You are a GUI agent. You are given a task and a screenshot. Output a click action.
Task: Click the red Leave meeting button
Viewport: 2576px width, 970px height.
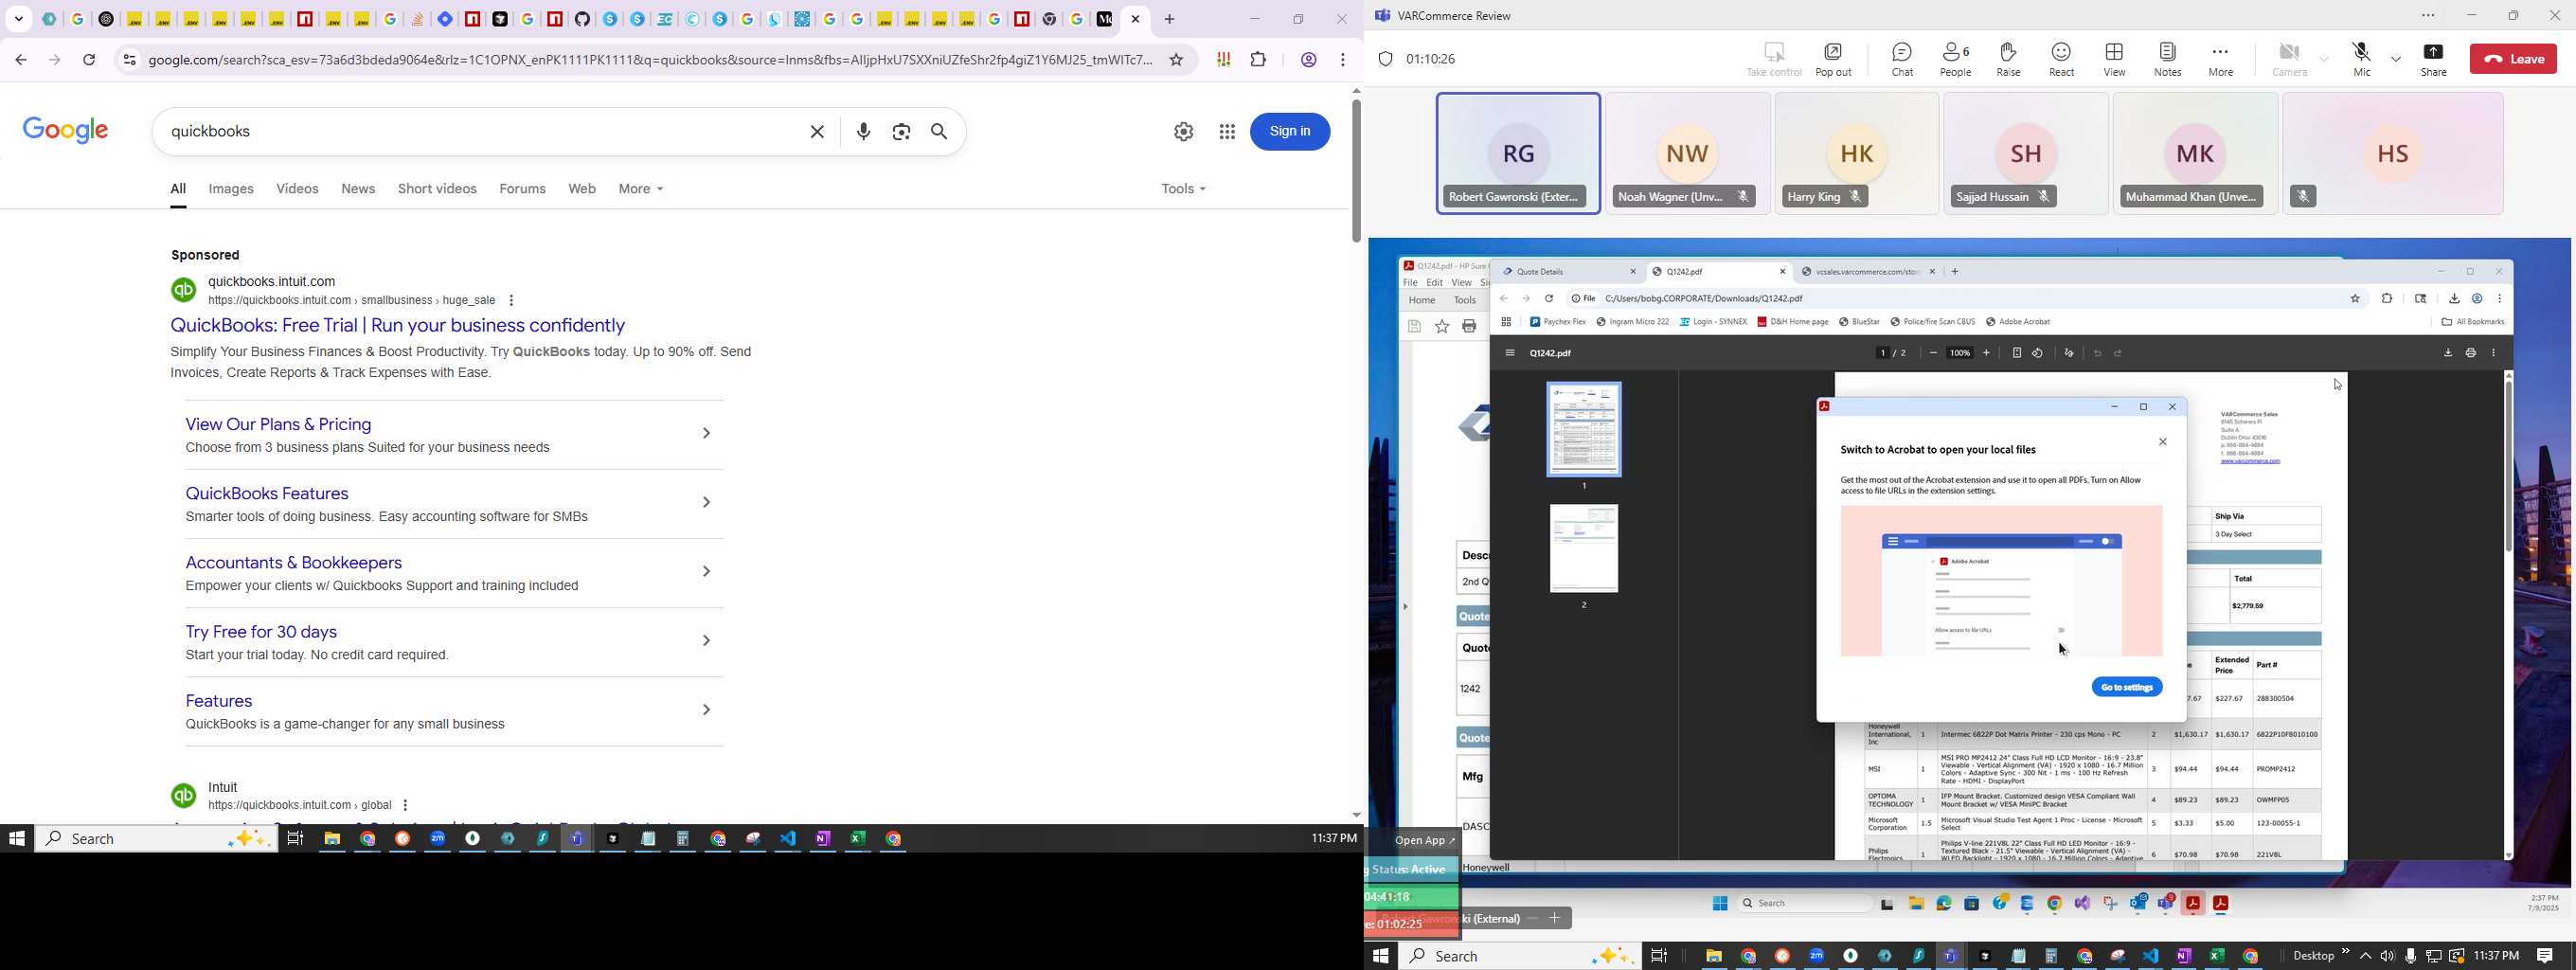(x=2512, y=59)
